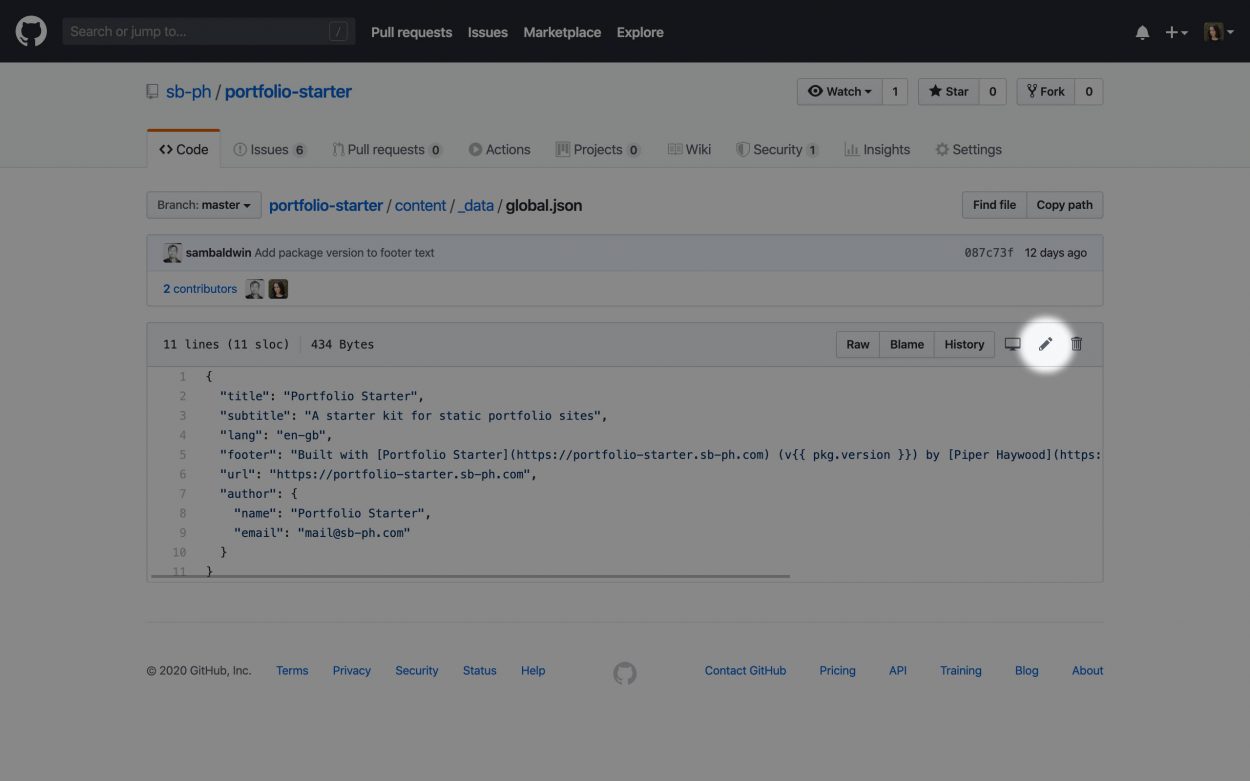Open Marketplace in top navigation

pos(562,32)
